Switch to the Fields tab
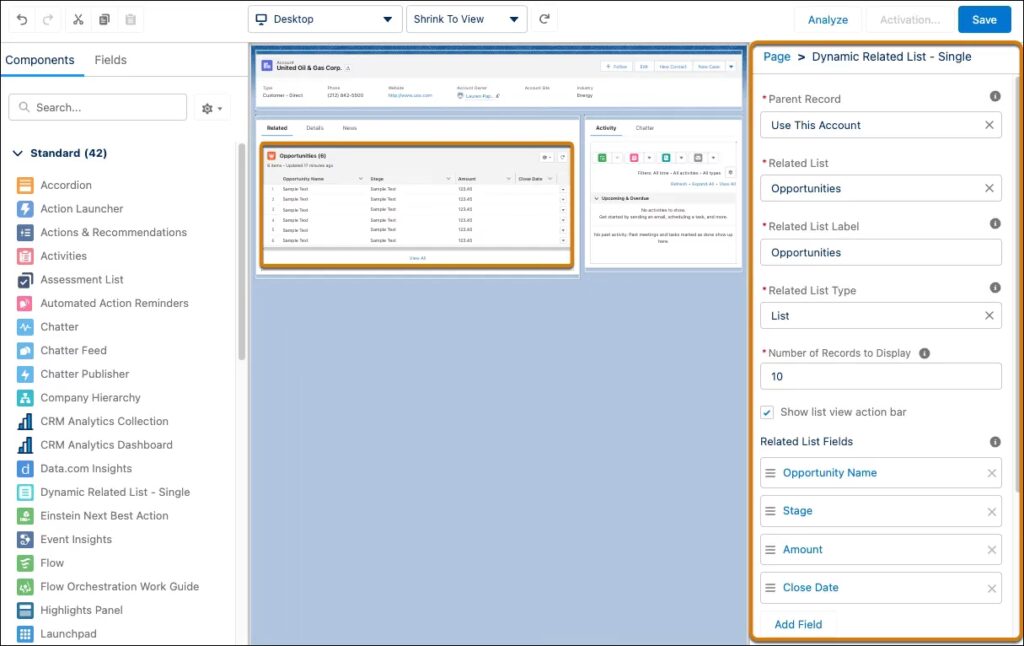This screenshot has width=1024, height=646. (x=110, y=60)
